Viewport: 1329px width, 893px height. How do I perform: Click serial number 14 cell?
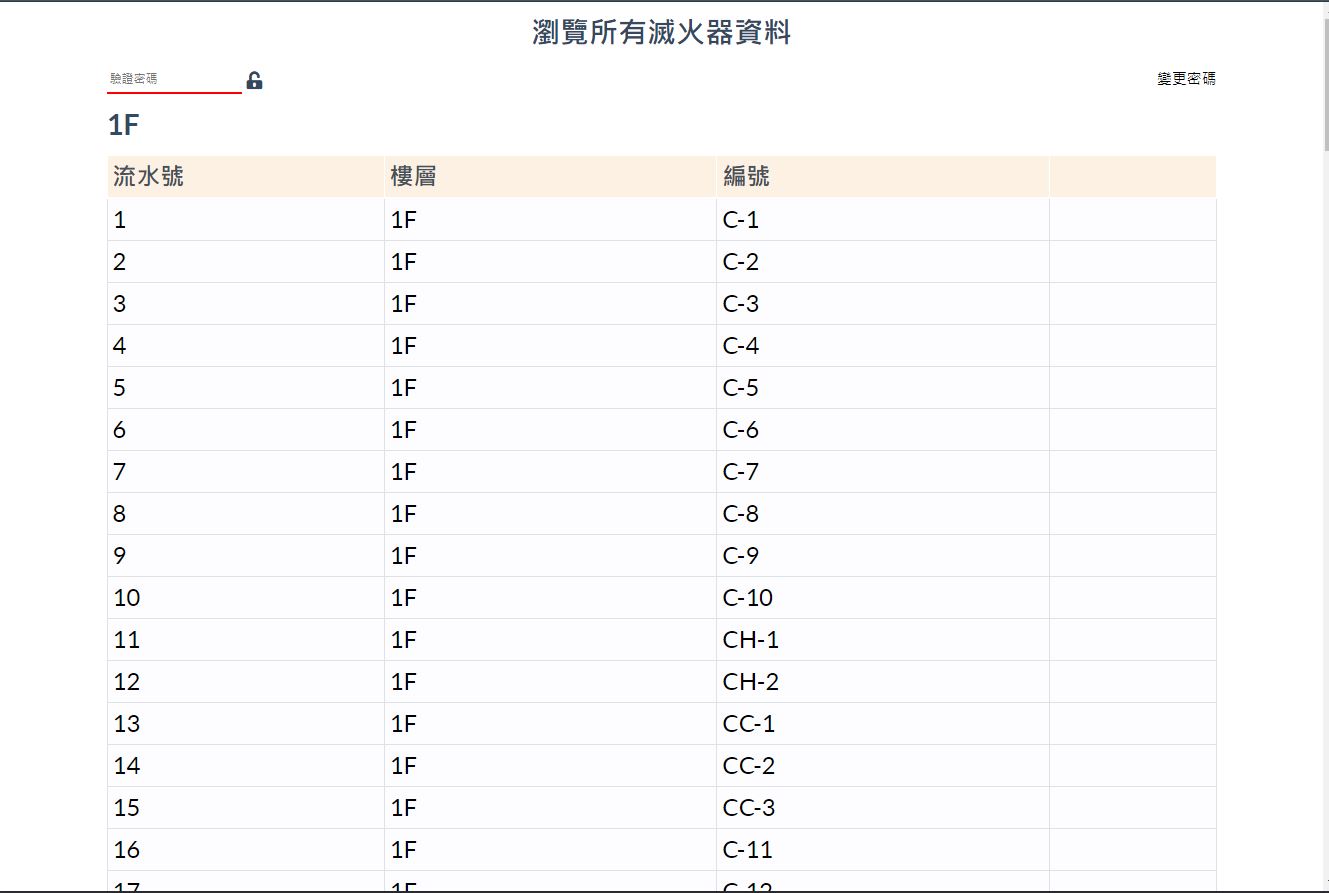pyautogui.click(x=127, y=766)
